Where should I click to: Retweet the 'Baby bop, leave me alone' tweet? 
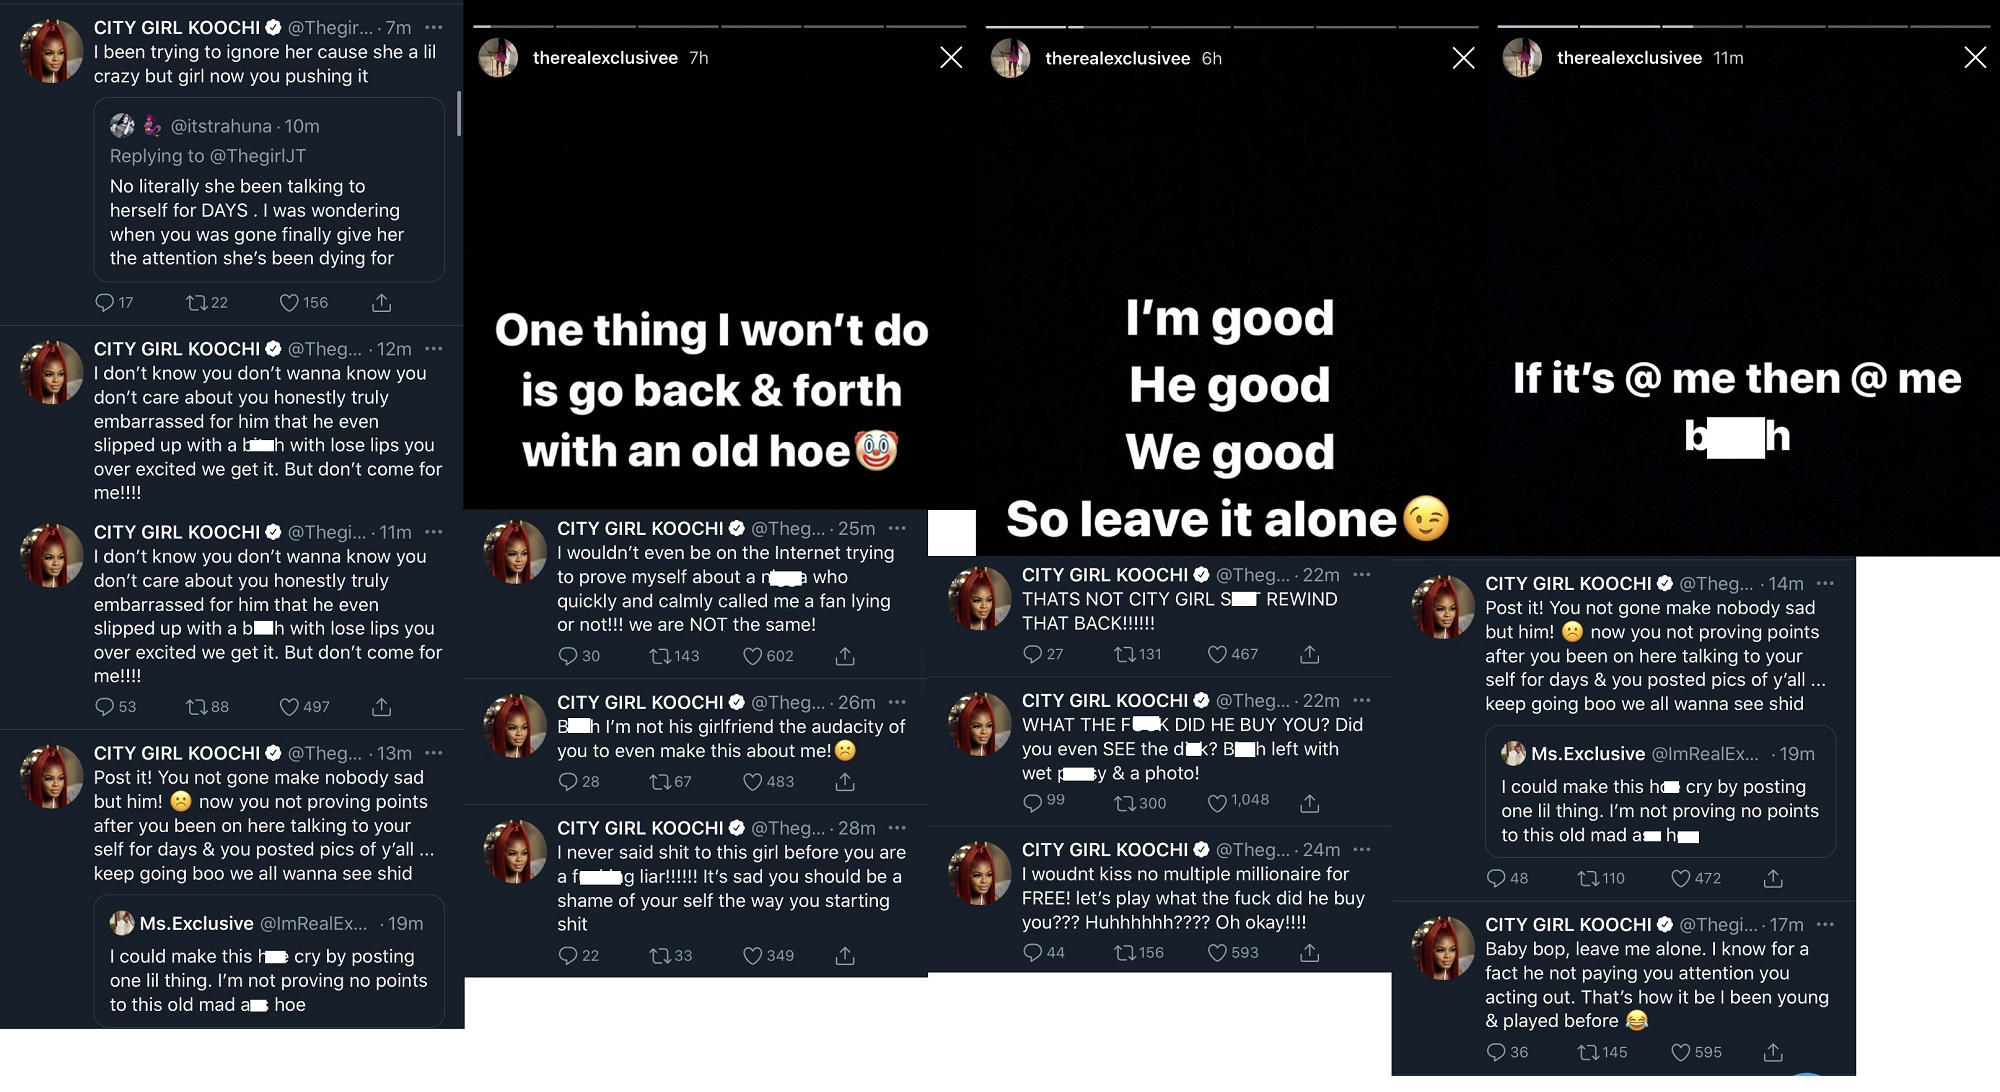point(1587,1052)
